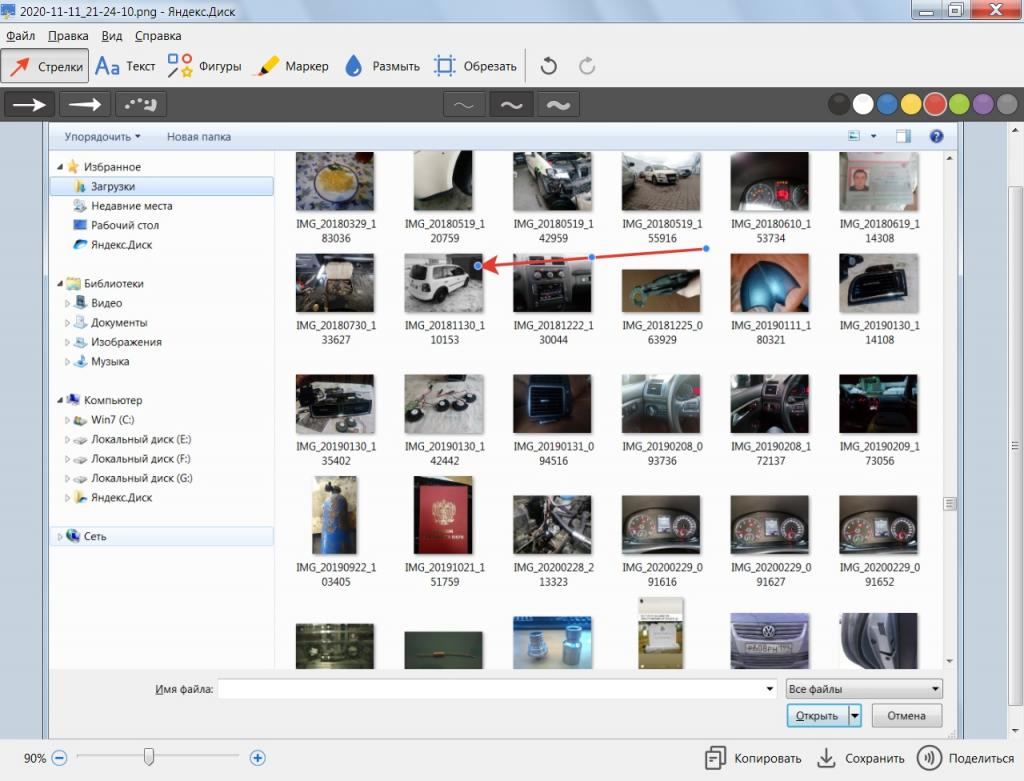Screen dimensions: 1024x781
Task: Pick the red color swatch
Action: (x=935, y=104)
